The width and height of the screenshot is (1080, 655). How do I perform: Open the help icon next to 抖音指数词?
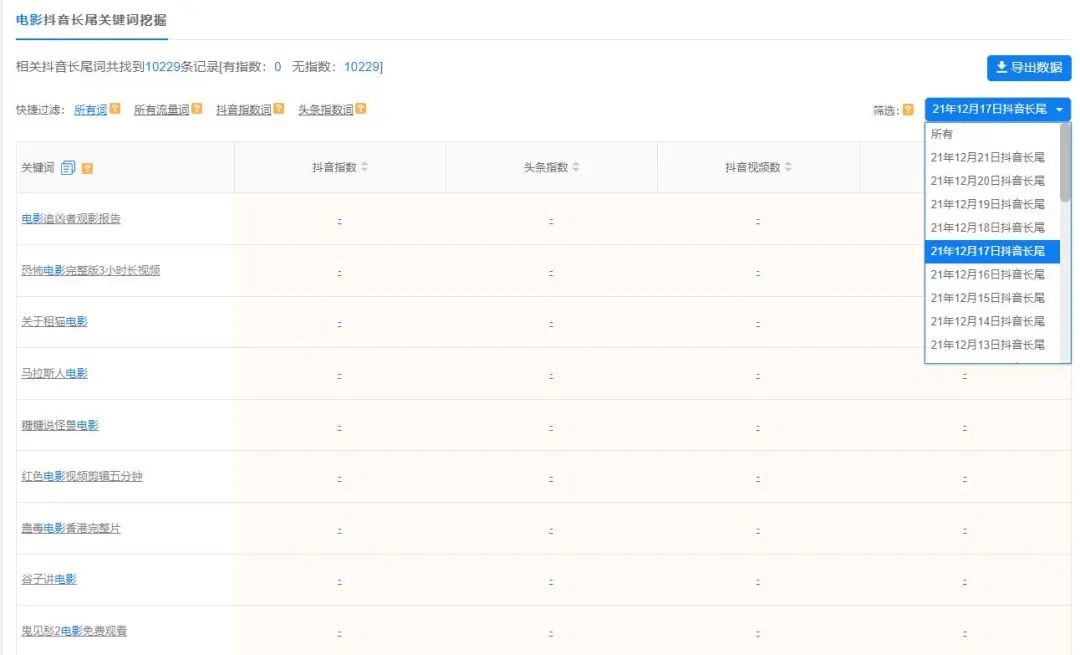tap(277, 109)
